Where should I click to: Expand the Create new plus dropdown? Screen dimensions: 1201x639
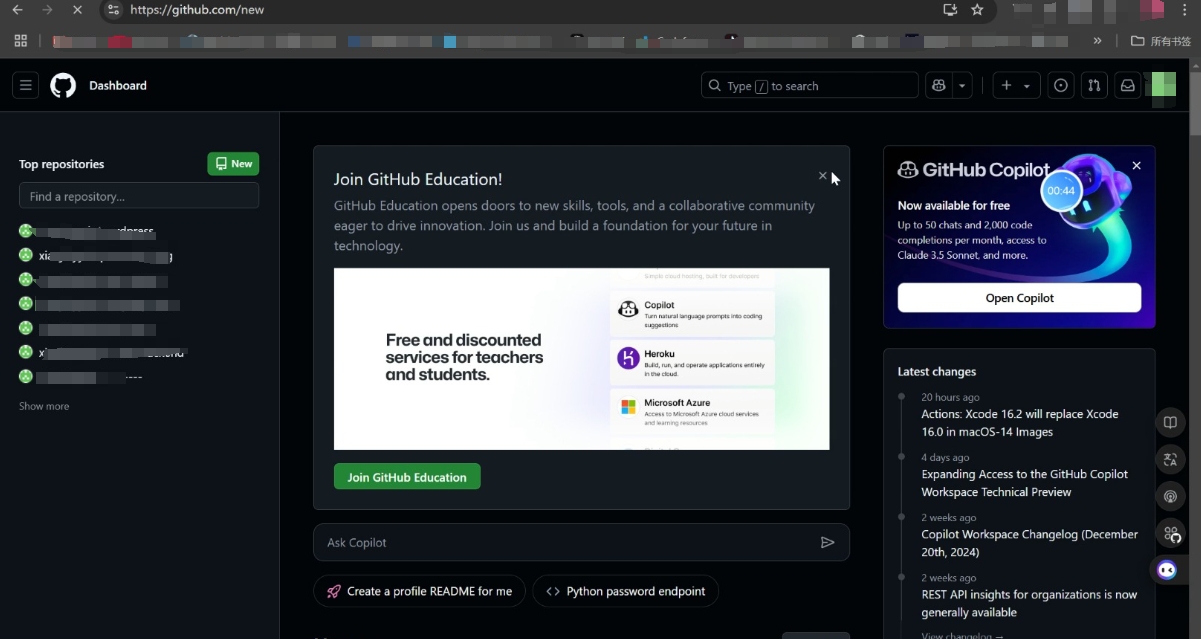1015,86
